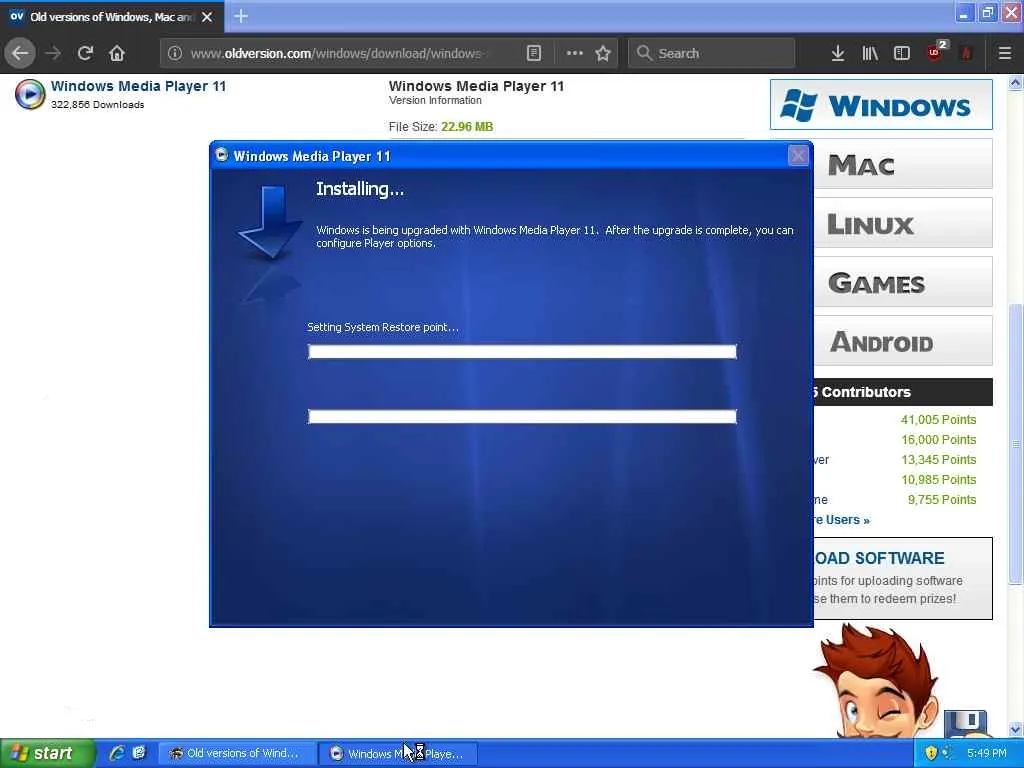Click the page vertical scrollbar thumb

[1016, 444]
